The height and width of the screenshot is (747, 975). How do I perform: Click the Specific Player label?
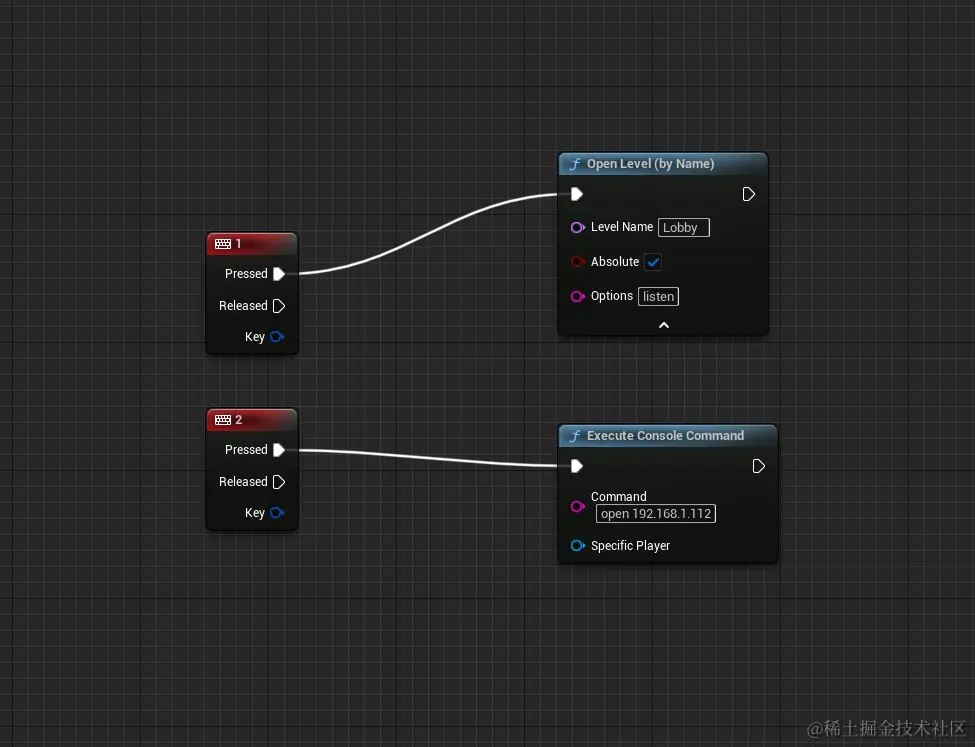[x=631, y=545]
